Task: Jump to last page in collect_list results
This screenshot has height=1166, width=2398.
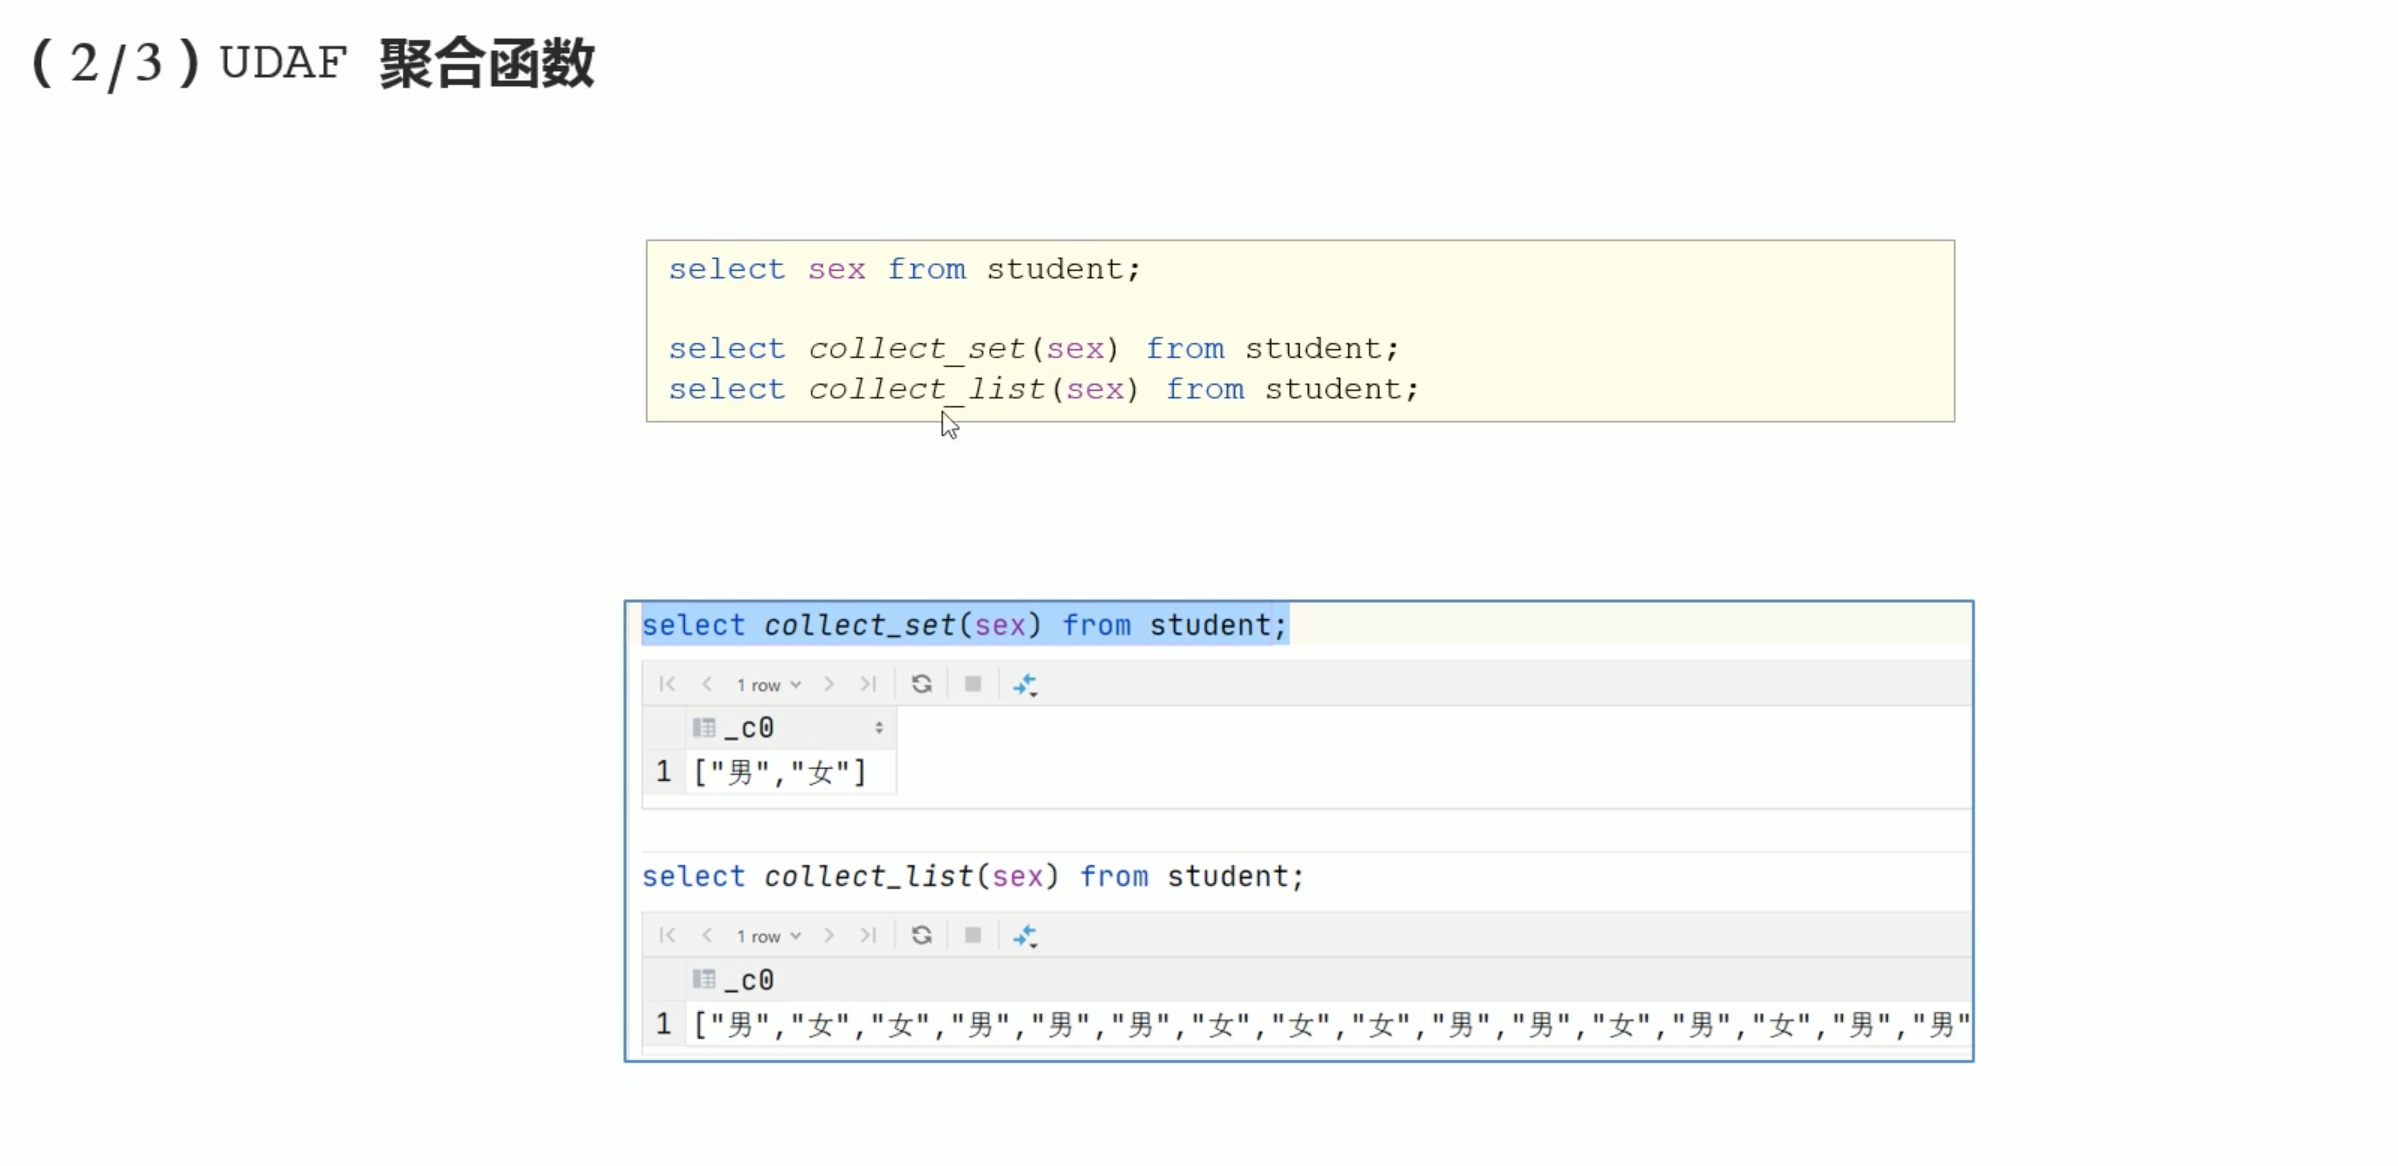Action: 868,935
